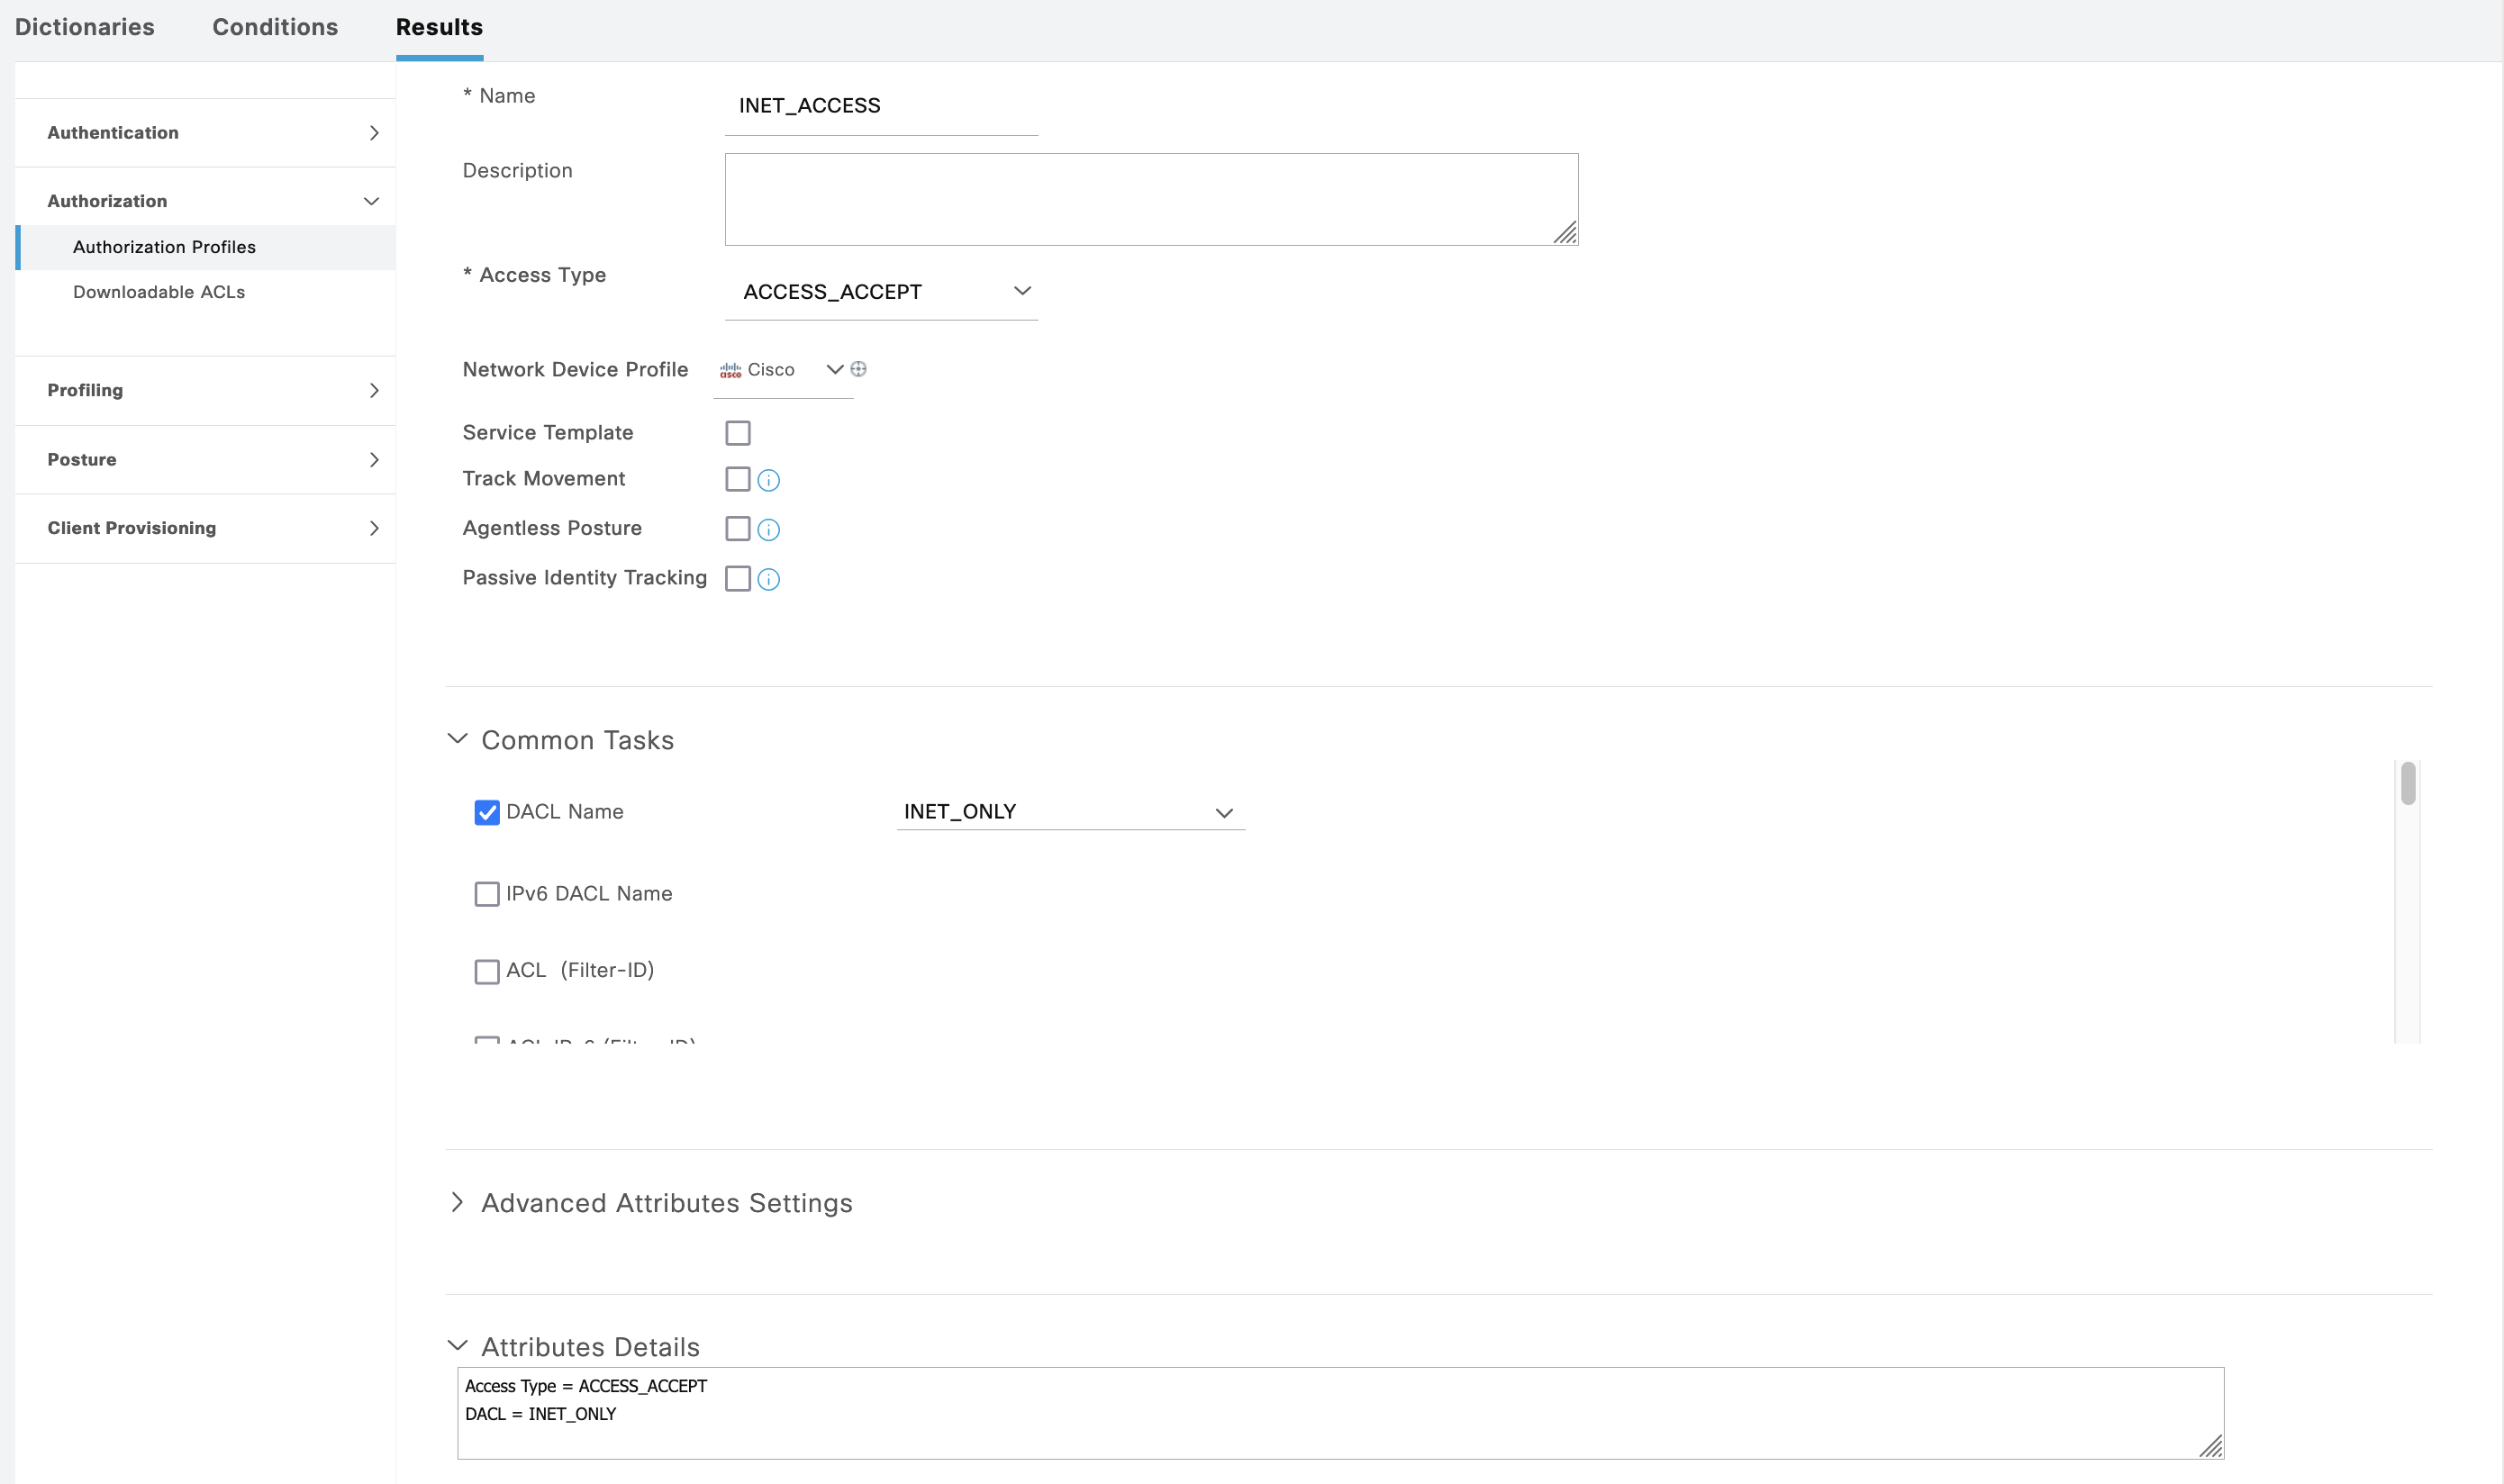Switch to the Dictionaries tab

point(85,27)
